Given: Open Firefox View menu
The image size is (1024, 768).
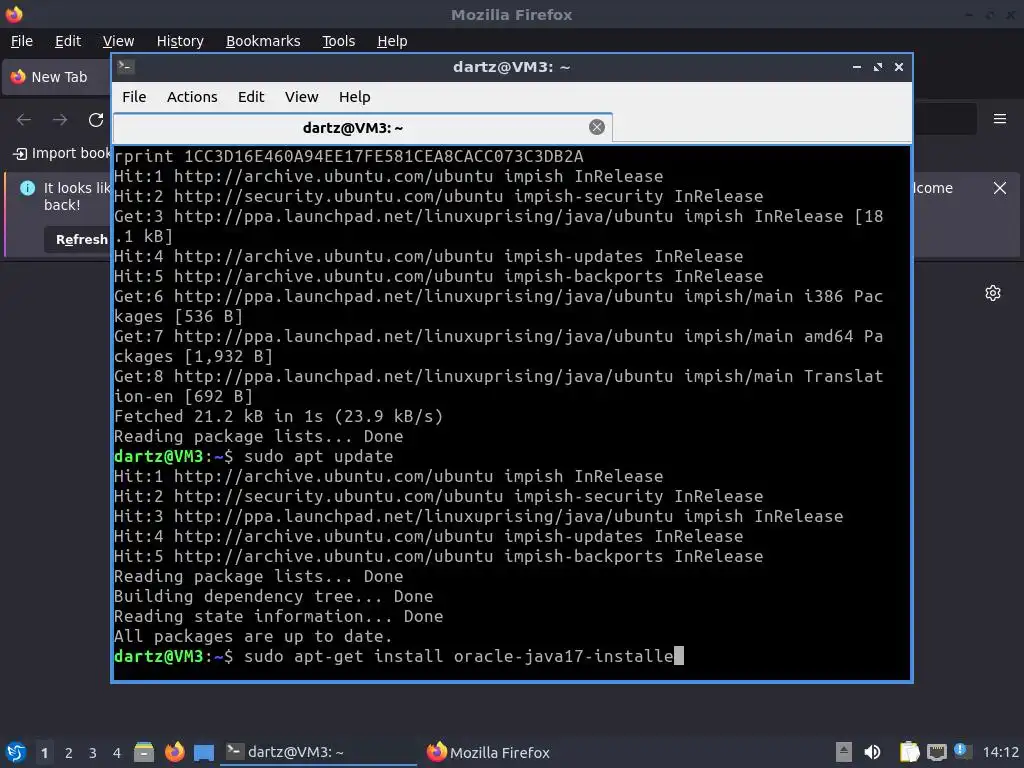Looking at the screenshot, I should (x=118, y=41).
